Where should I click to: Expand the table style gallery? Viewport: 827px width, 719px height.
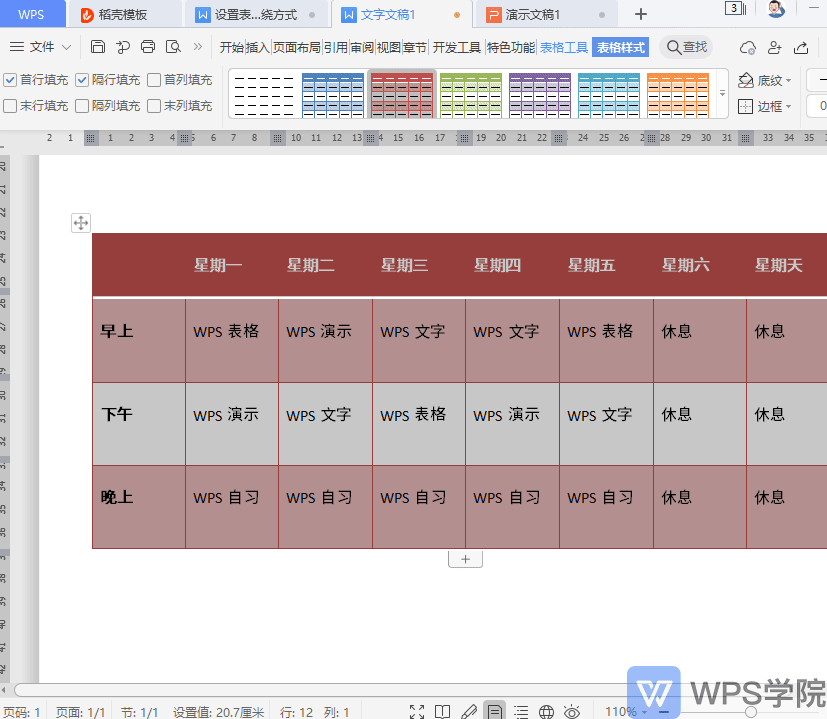(x=723, y=93)
